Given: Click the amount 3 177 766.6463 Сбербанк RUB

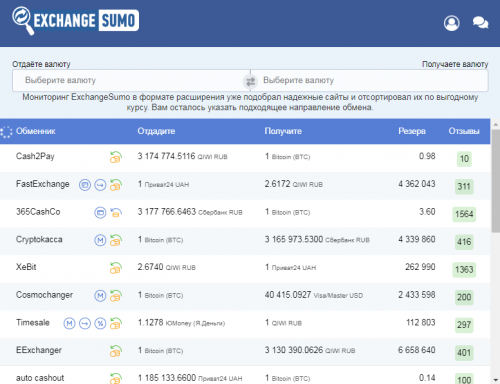Looking at the screenshot, I should [190, 212].
